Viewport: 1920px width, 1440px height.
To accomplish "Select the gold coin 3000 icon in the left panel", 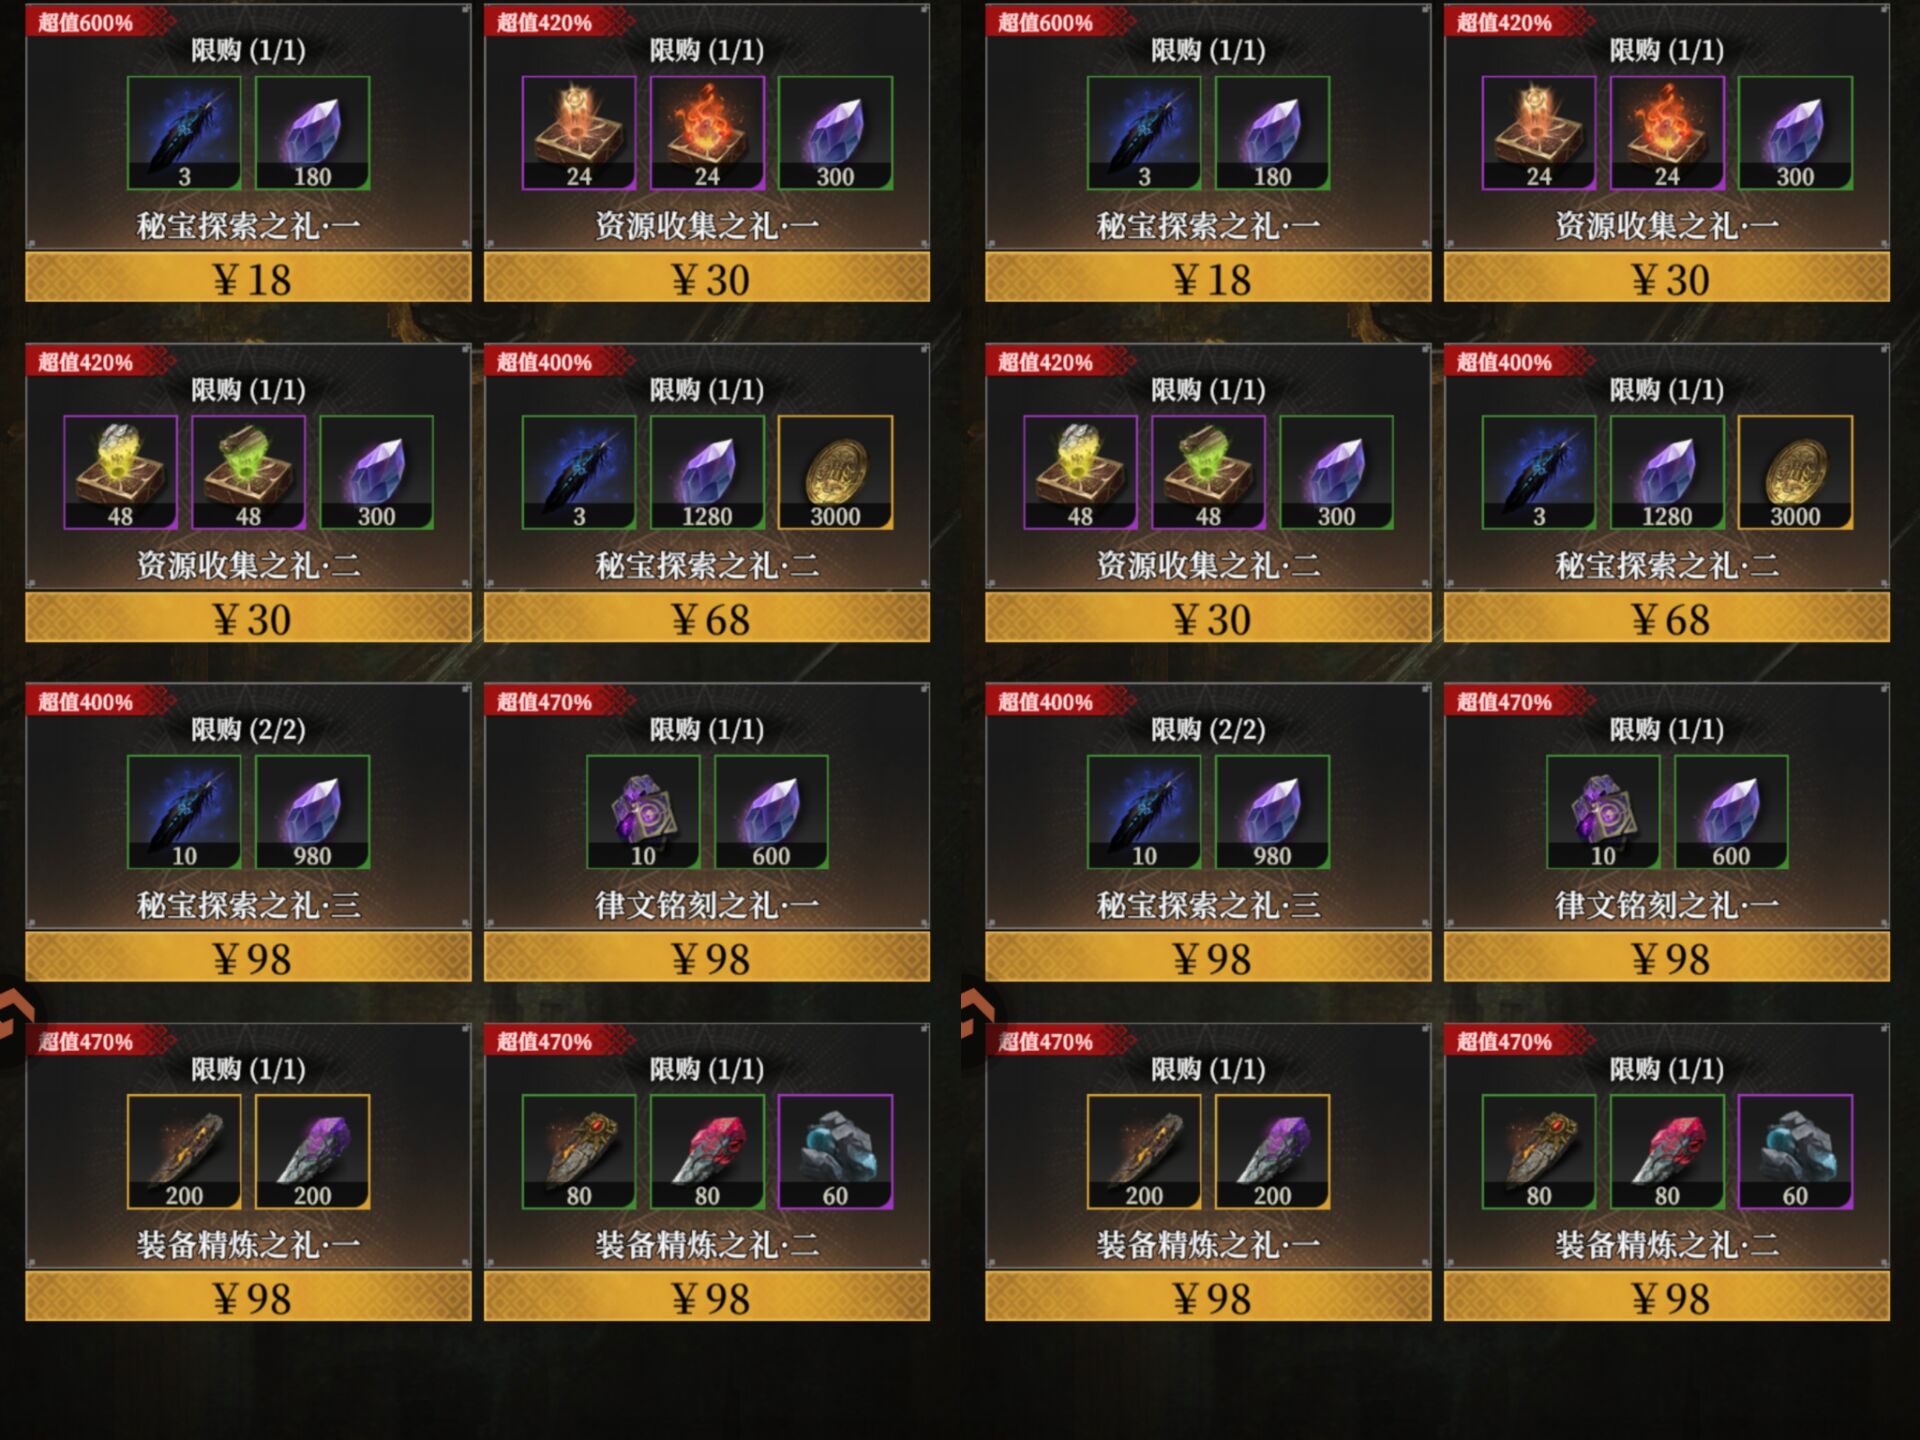I will 835,472.
